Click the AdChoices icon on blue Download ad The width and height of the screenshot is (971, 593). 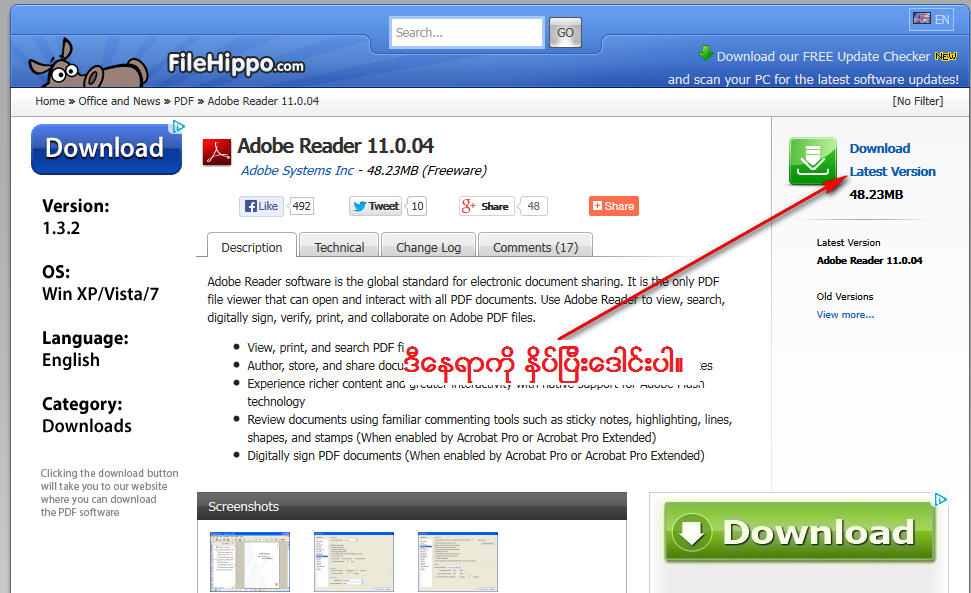tap(178, 126)
